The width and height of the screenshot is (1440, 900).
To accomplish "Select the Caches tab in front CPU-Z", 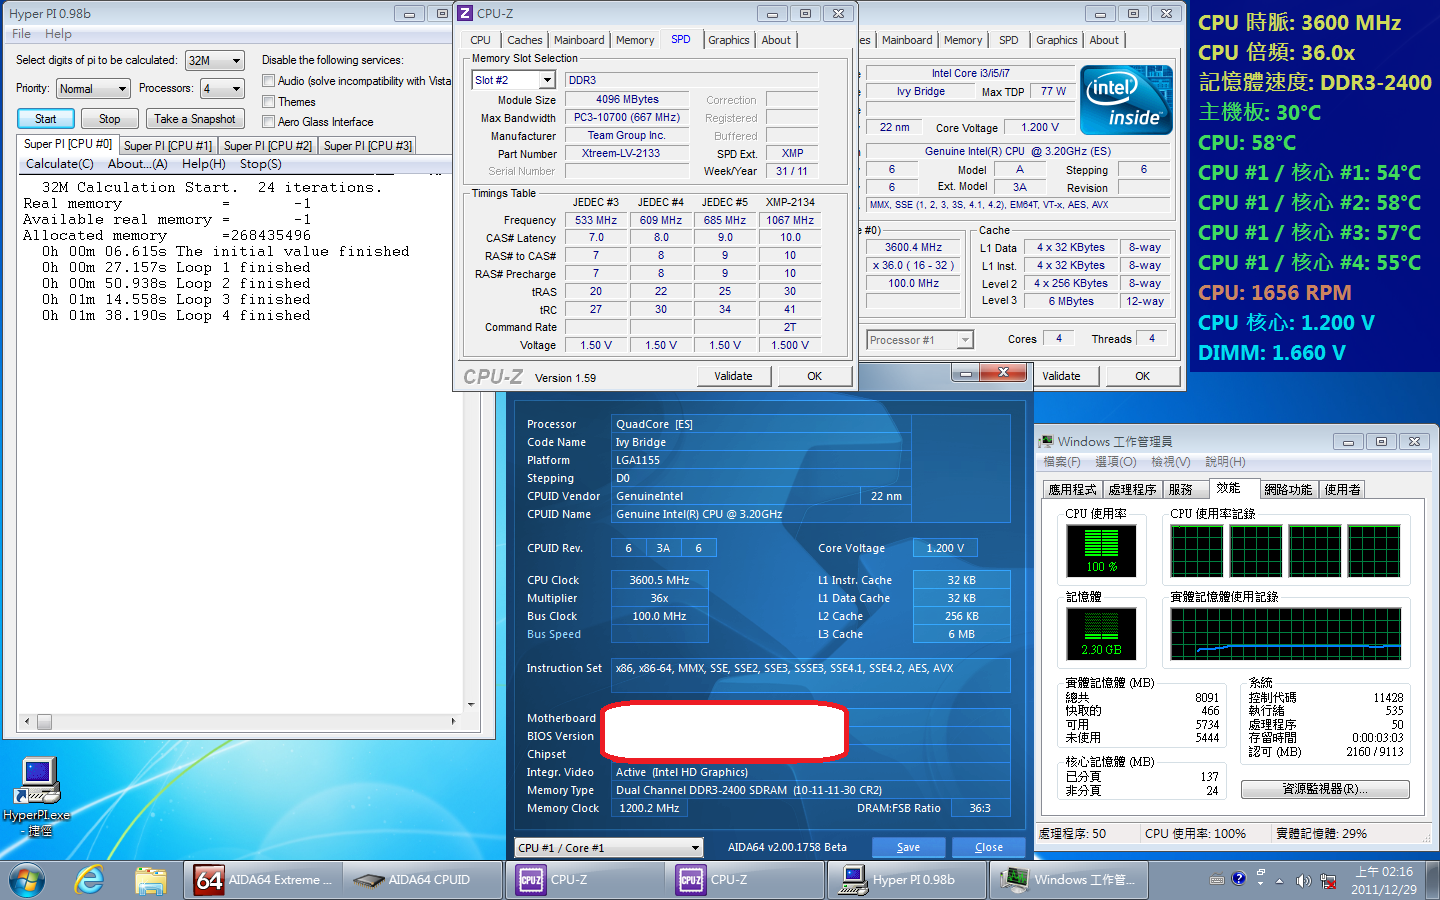I will 524,40.
